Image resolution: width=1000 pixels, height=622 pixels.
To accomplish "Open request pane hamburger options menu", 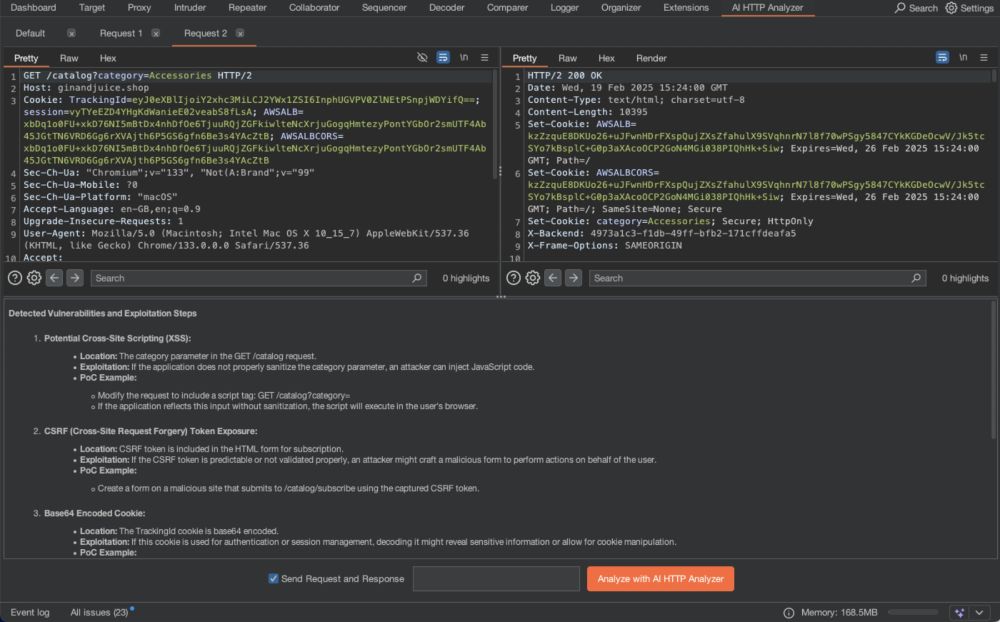I will click(485, 57).
